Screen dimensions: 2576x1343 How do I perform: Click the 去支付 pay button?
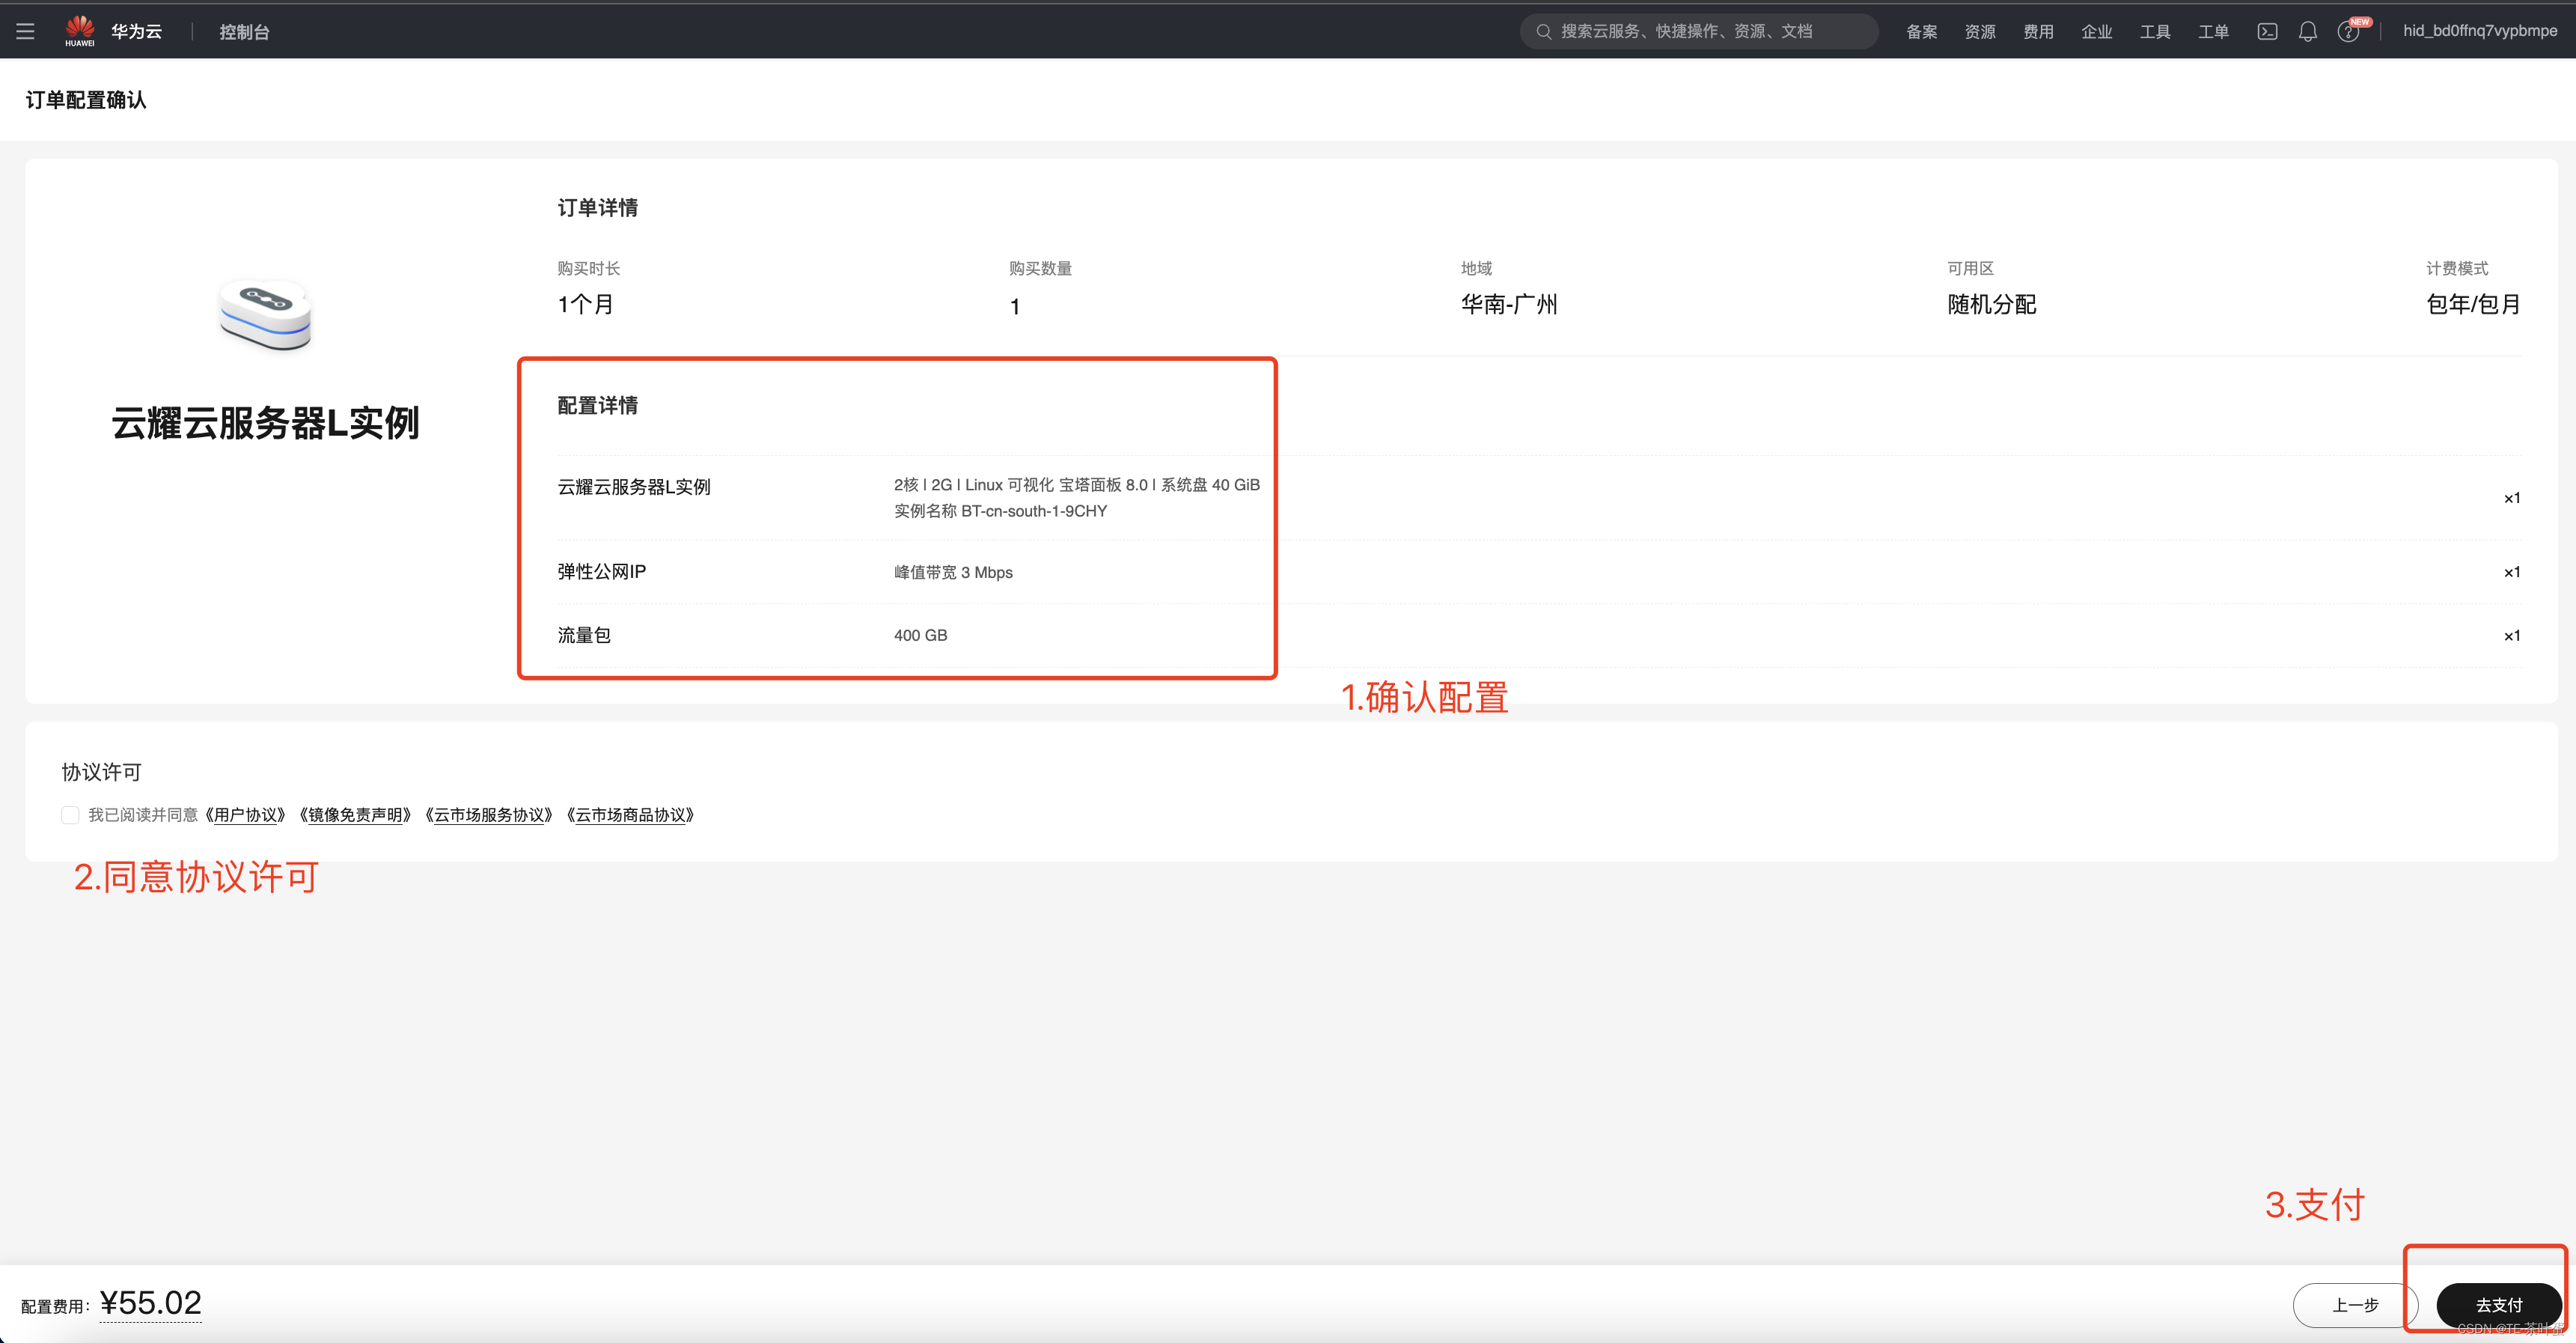click(x=2498, y=1305)
